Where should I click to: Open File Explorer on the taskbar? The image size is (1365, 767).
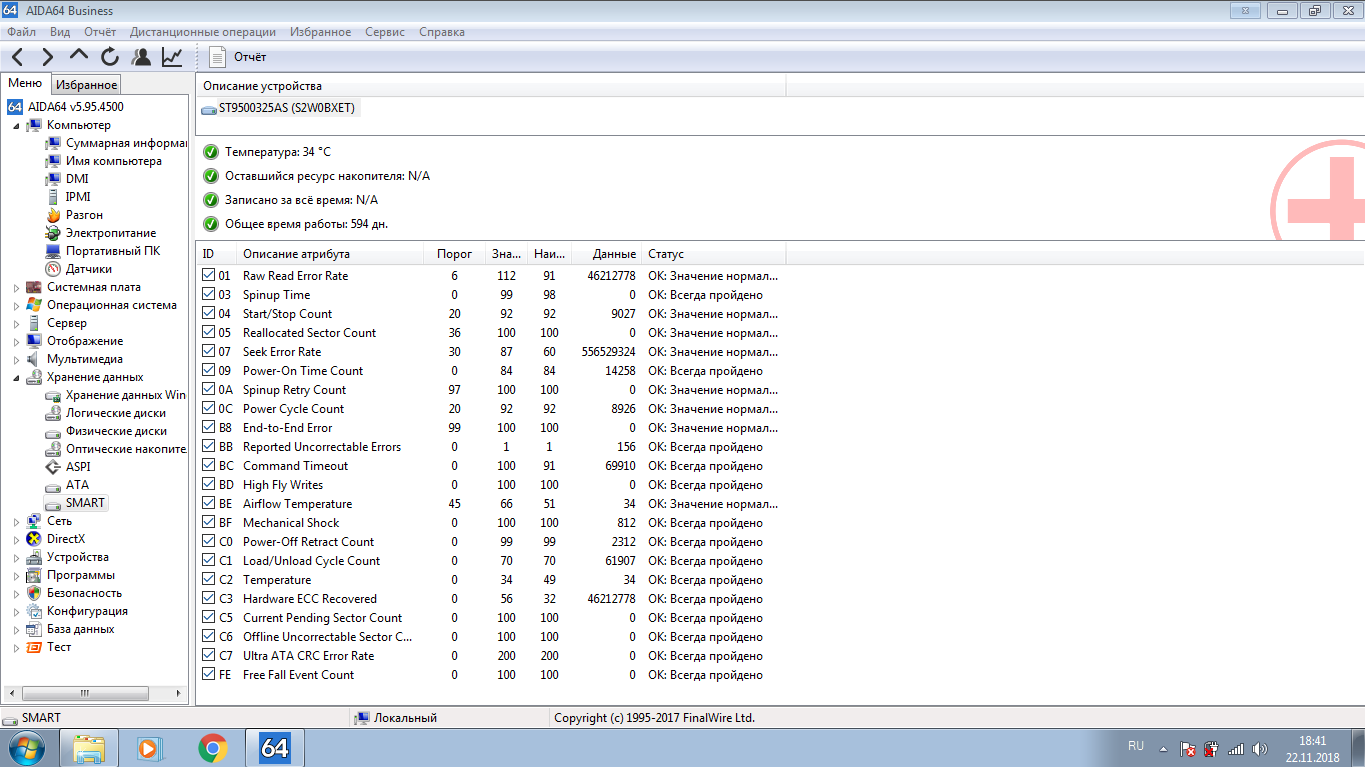[x=89, y=747]
